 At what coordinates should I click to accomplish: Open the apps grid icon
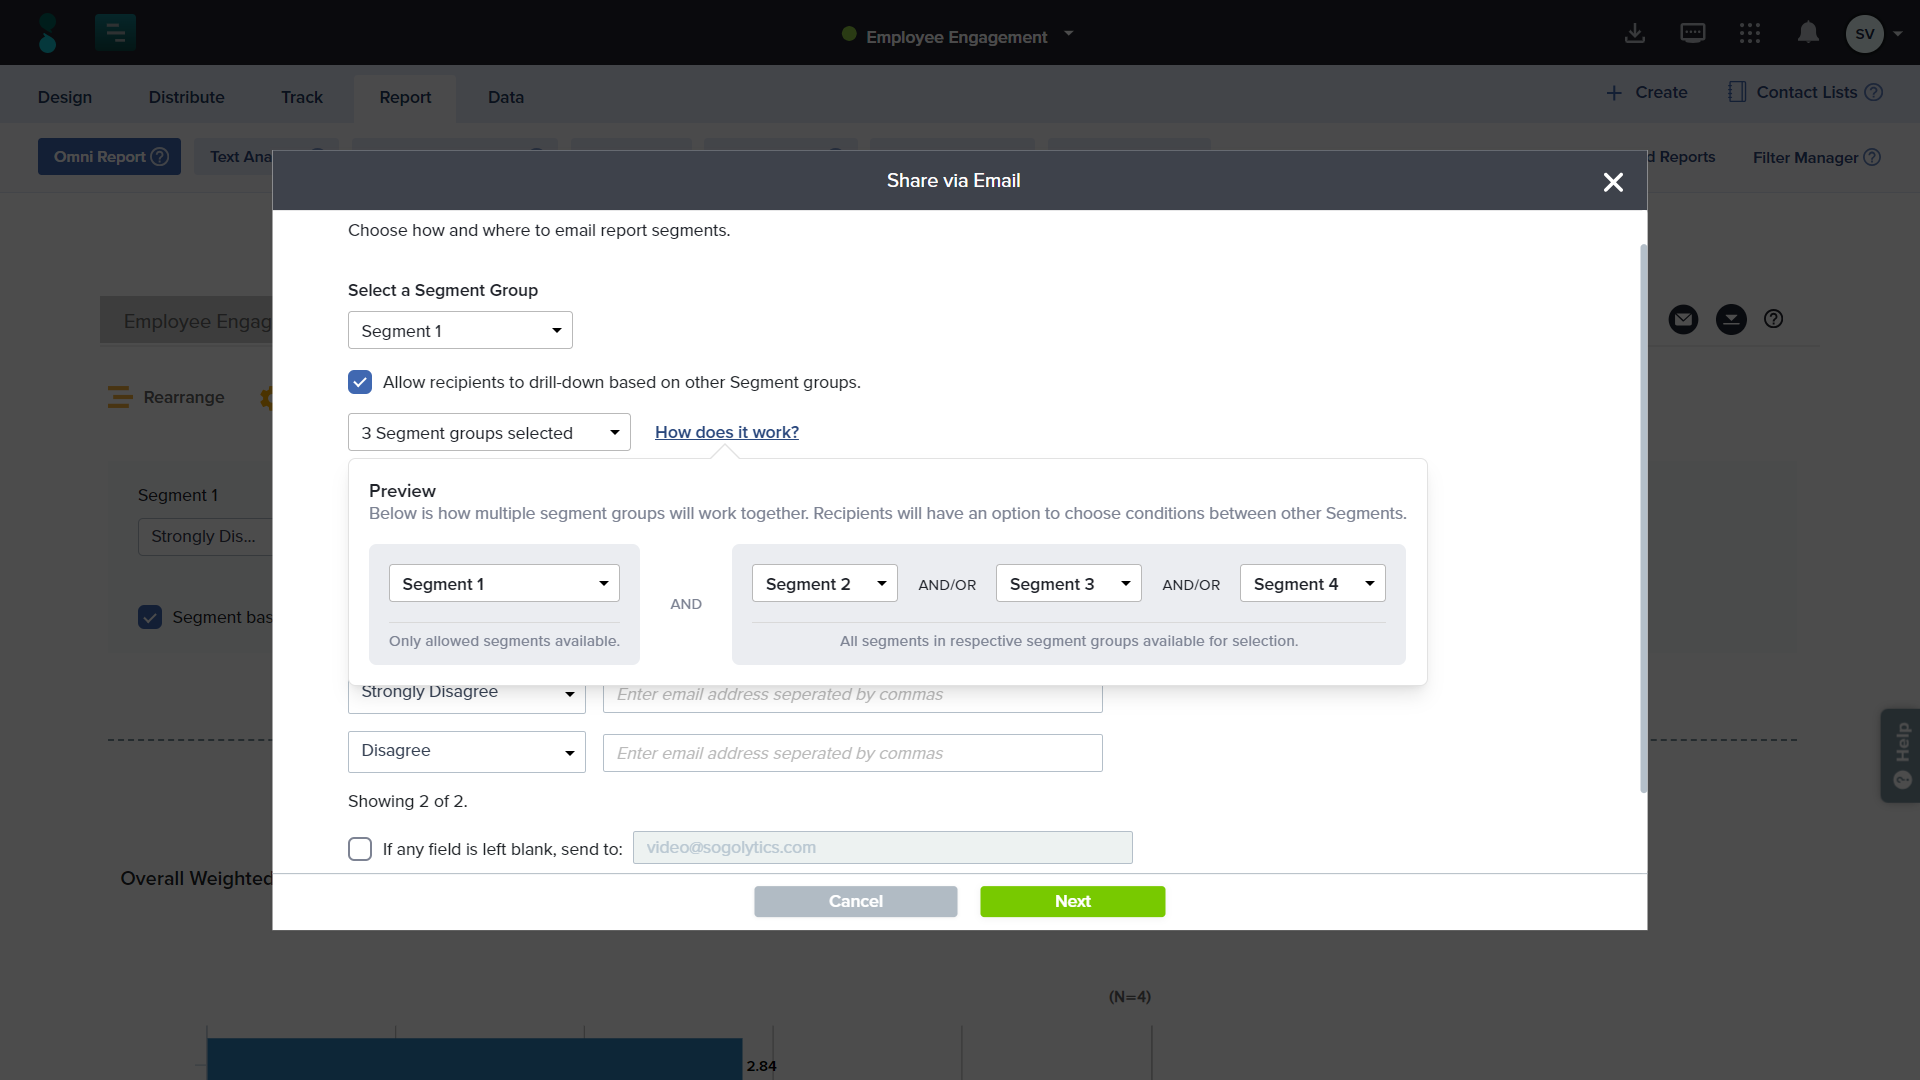coord(1749,33)
